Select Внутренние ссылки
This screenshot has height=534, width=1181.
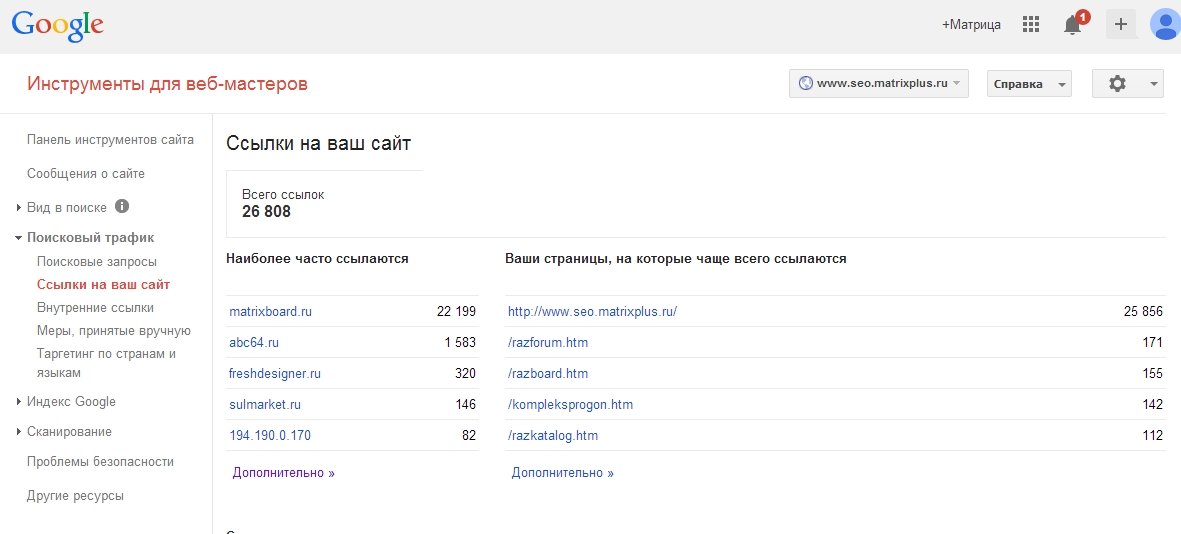coord(96,307)
